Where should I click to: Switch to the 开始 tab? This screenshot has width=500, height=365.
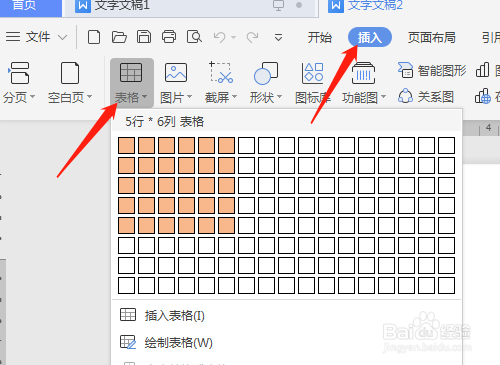(320, 37)
